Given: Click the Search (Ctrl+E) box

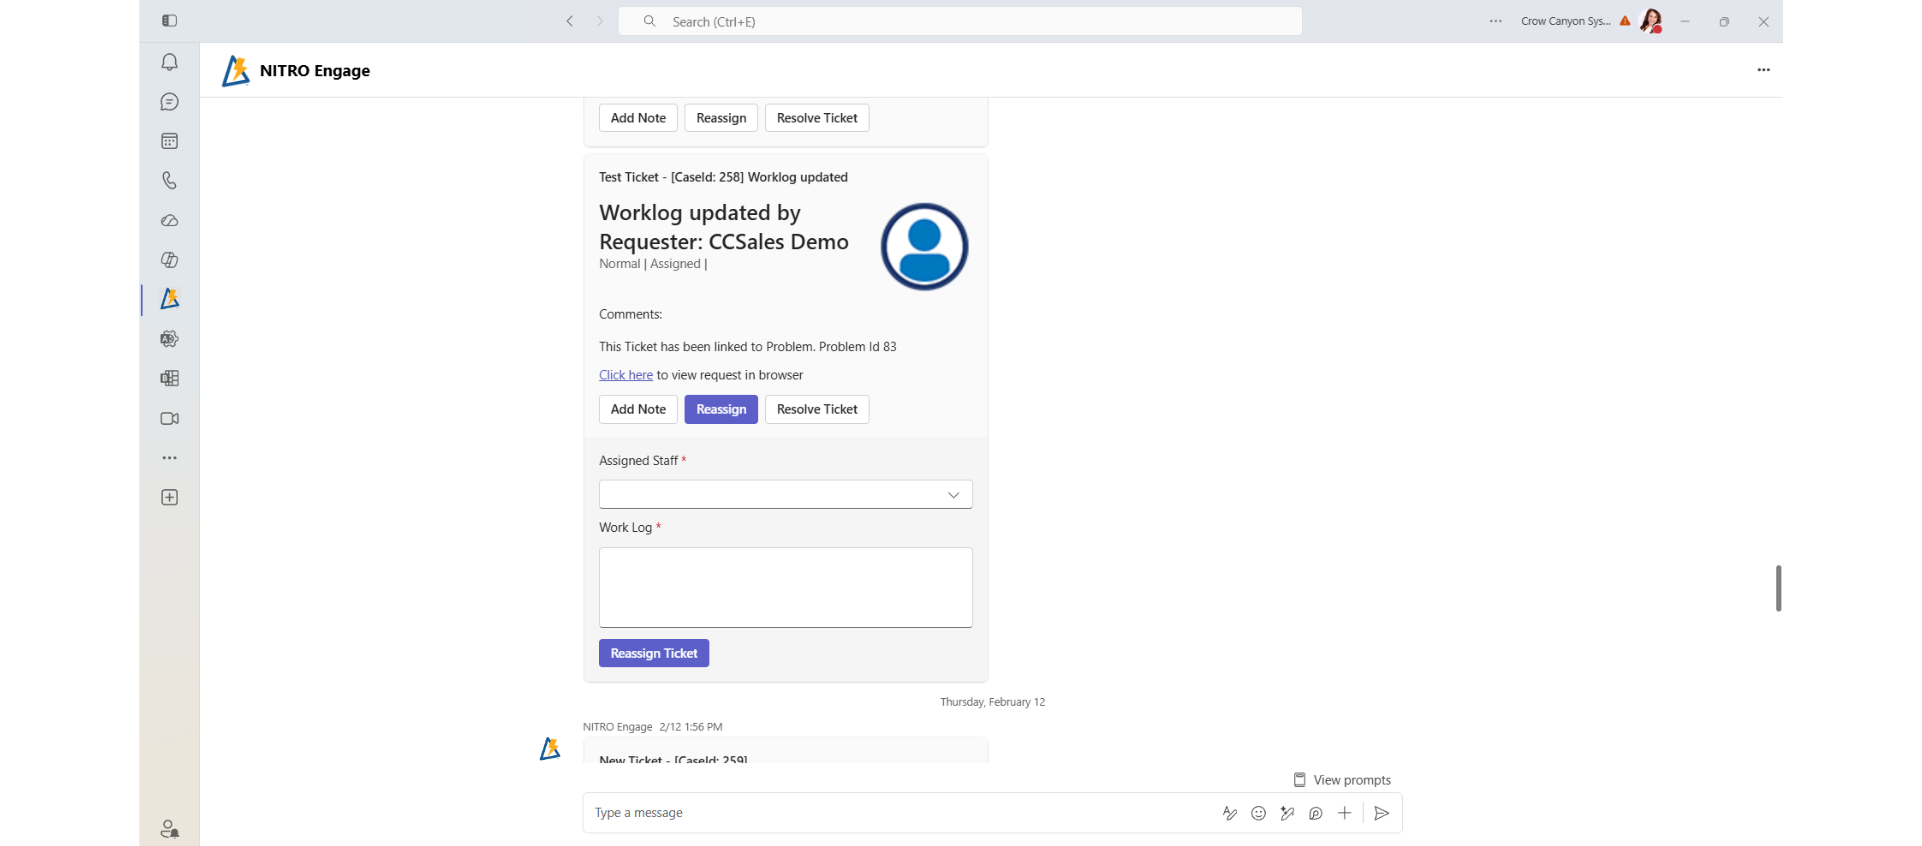Looking at the screenshot, I should [960, 21].
